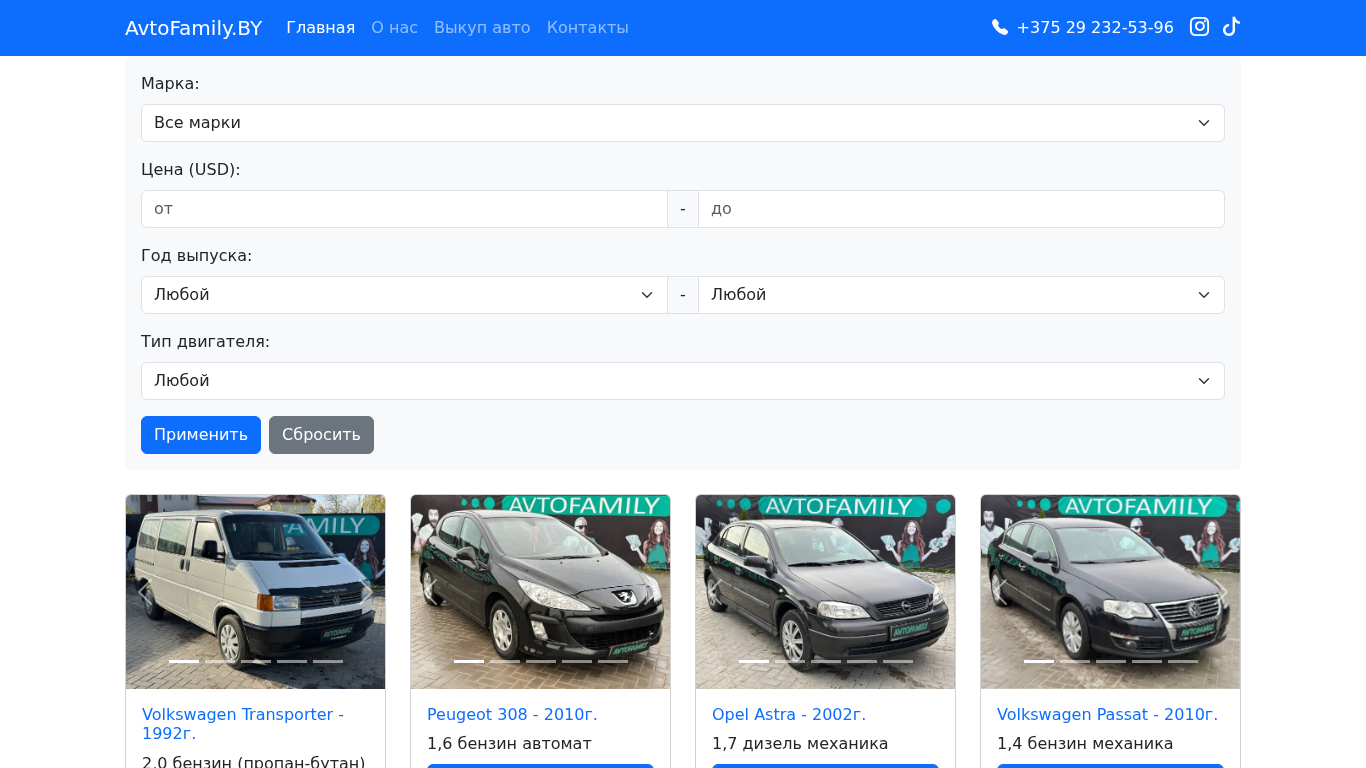Select second slide indicator on Peugeot 308 photo

pyautogui.click(x=505, y=661)
